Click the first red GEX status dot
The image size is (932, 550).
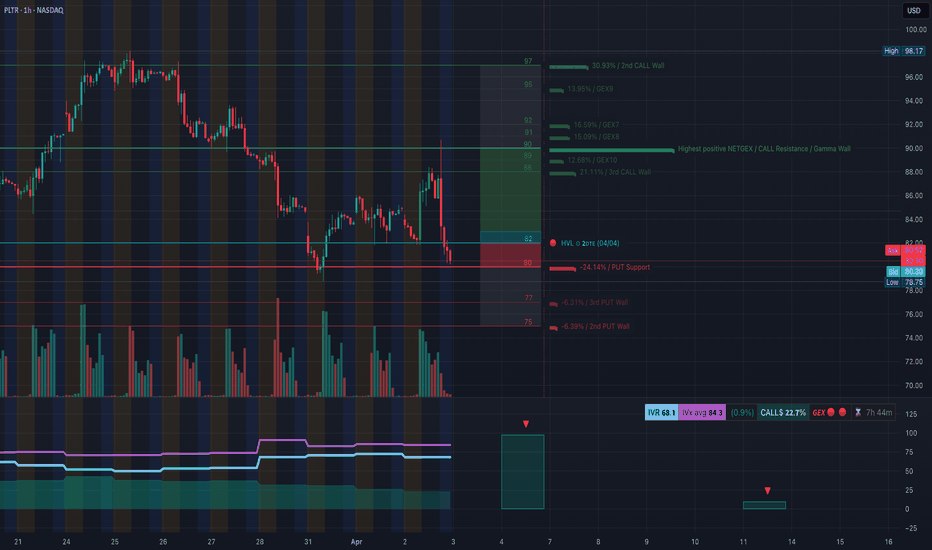tap(831, 412)
